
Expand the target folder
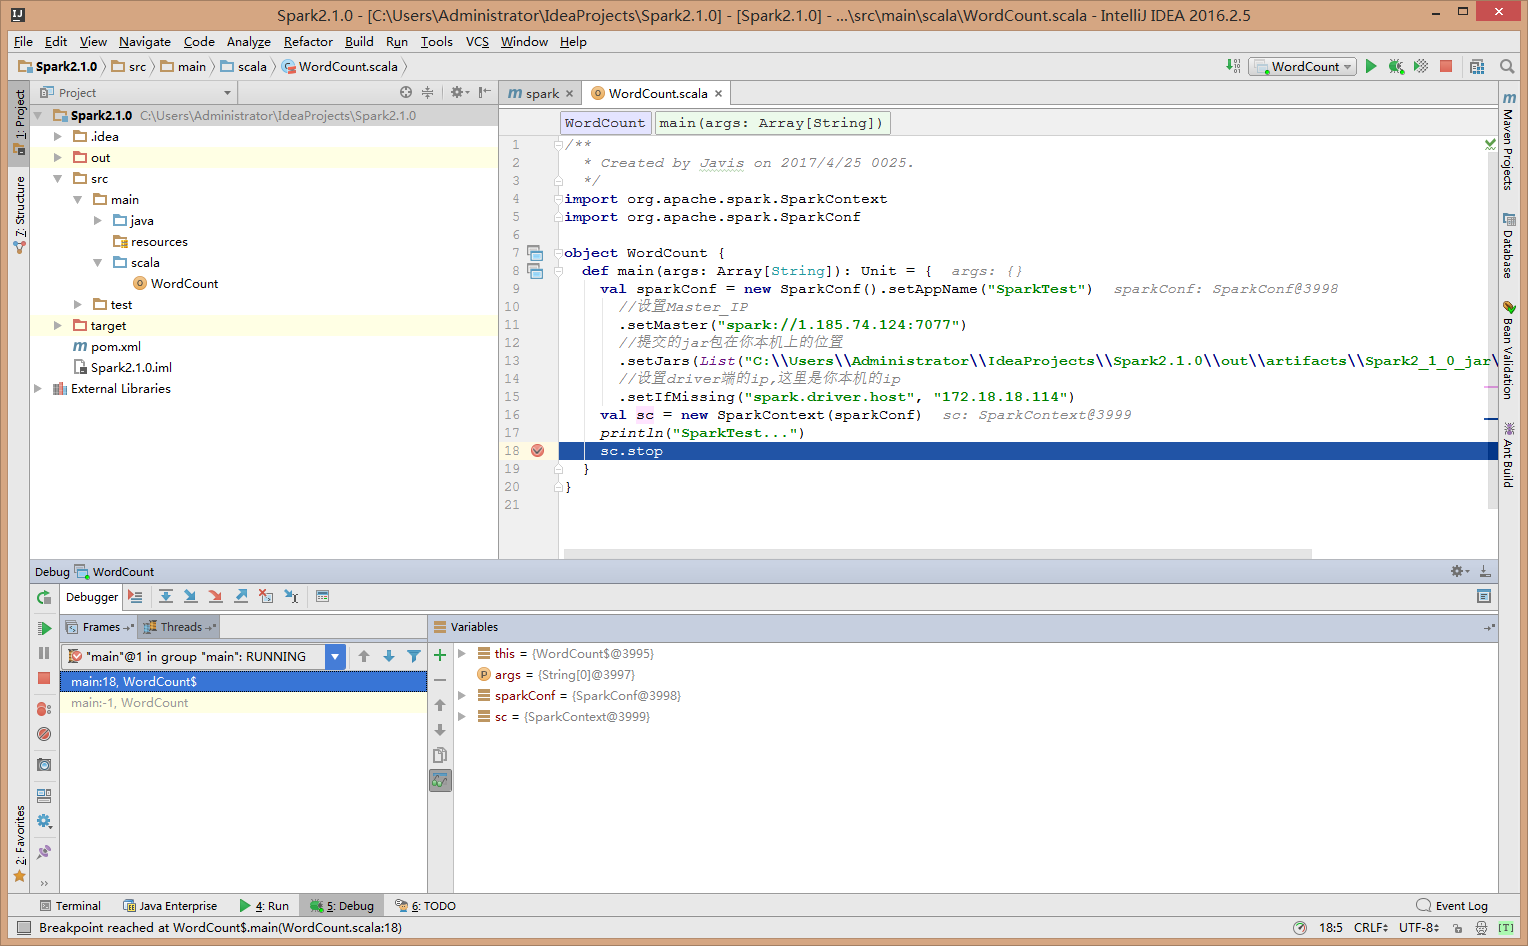57,325
